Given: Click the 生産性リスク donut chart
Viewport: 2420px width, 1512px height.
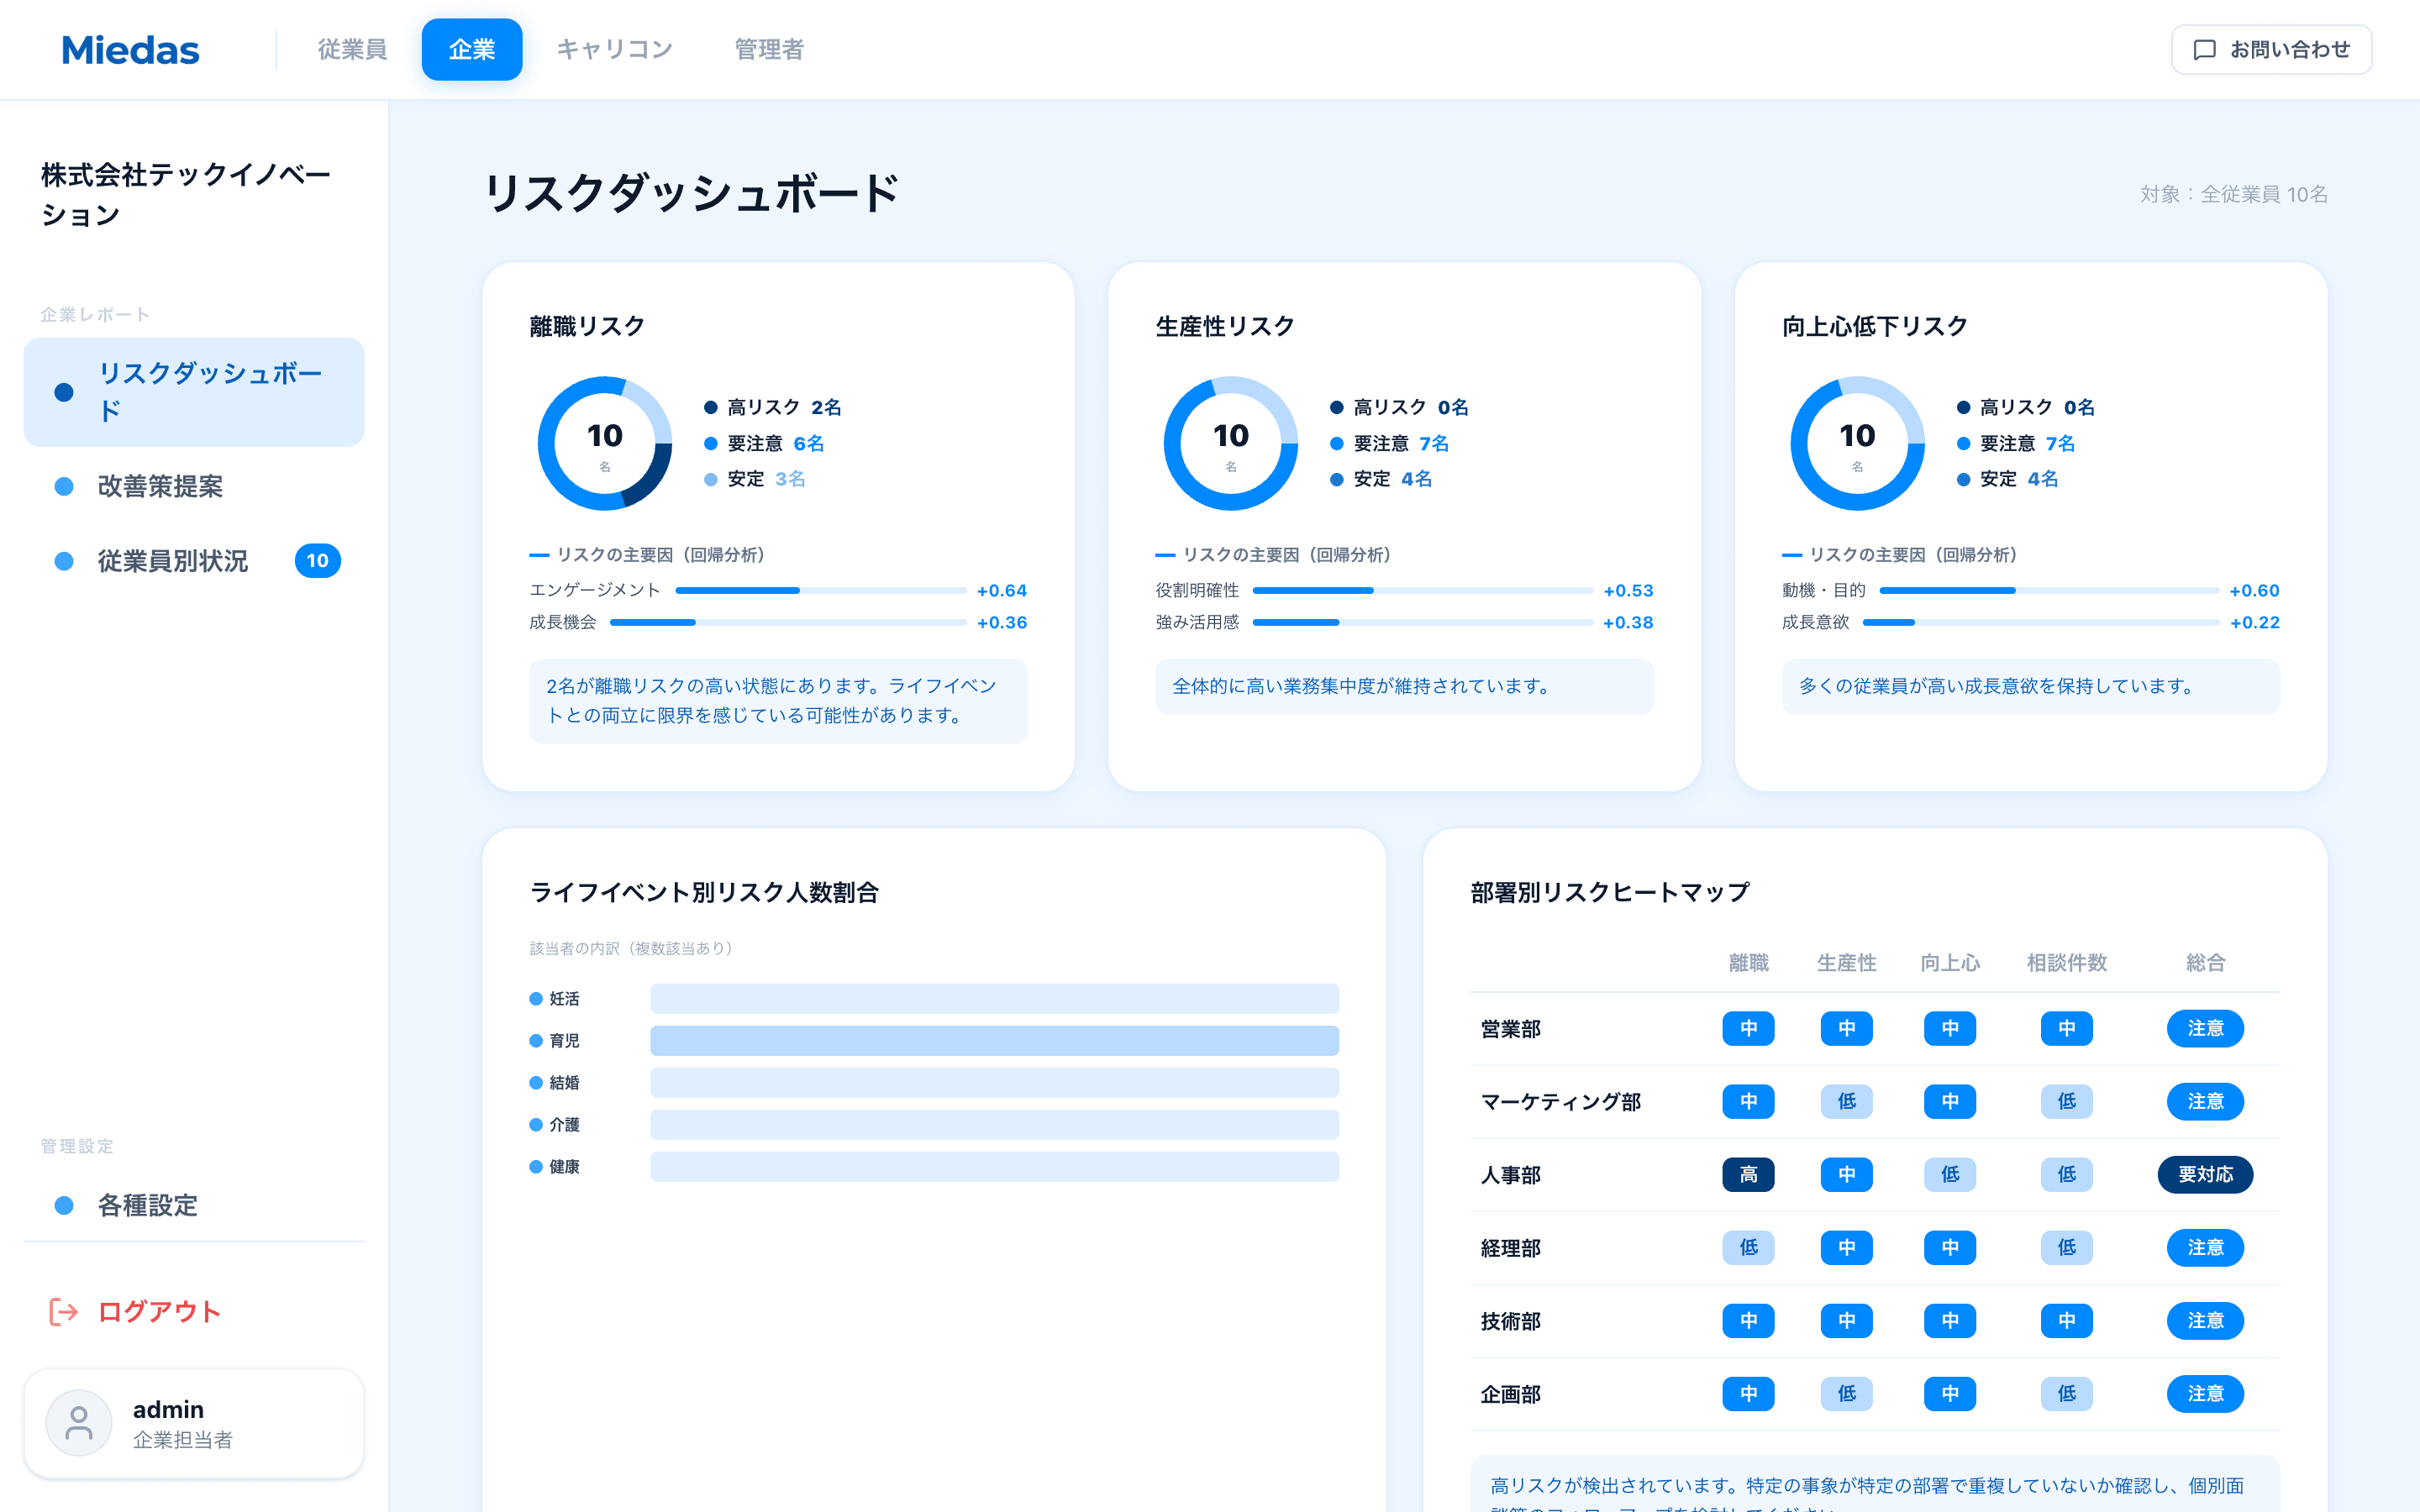Looking at the screenshot, I should (1230, 443).
